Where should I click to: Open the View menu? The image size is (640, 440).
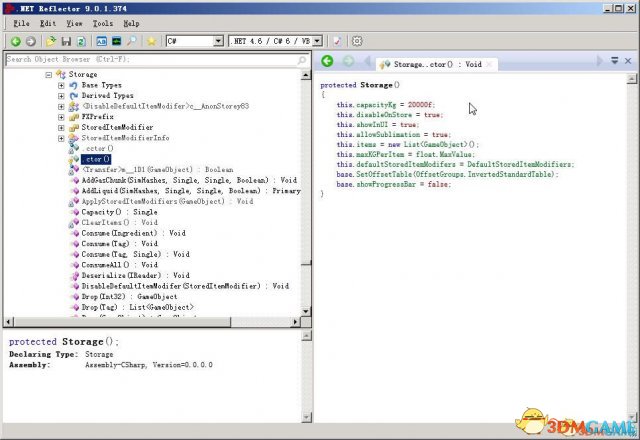[x=74, y=23]
